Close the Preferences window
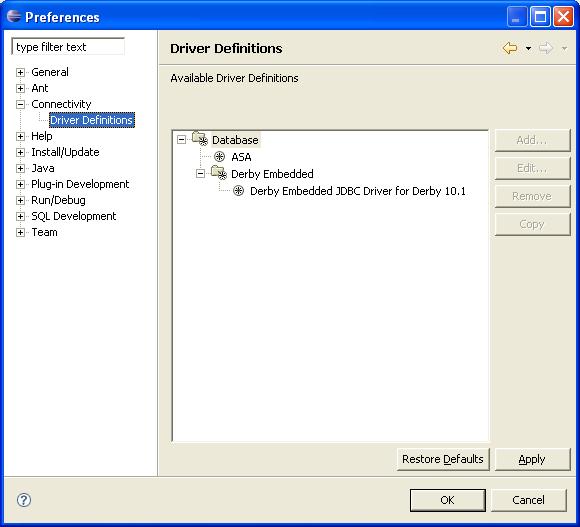Screen dimensions: 580x527 (x=564, y=17)
